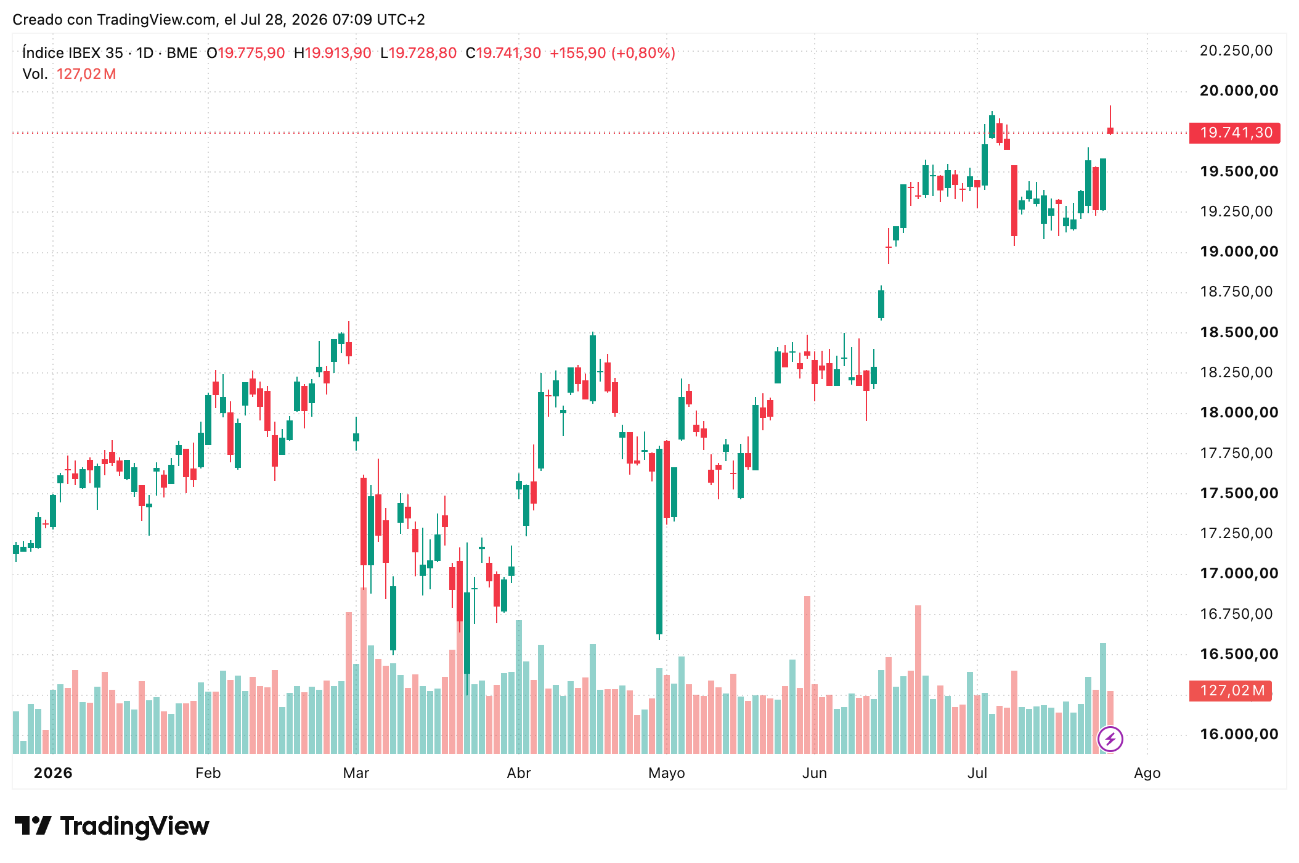Click the TradingView logo icon
Image resolution: width=1299 pixels, height=863 pixels.
point(33,826)
